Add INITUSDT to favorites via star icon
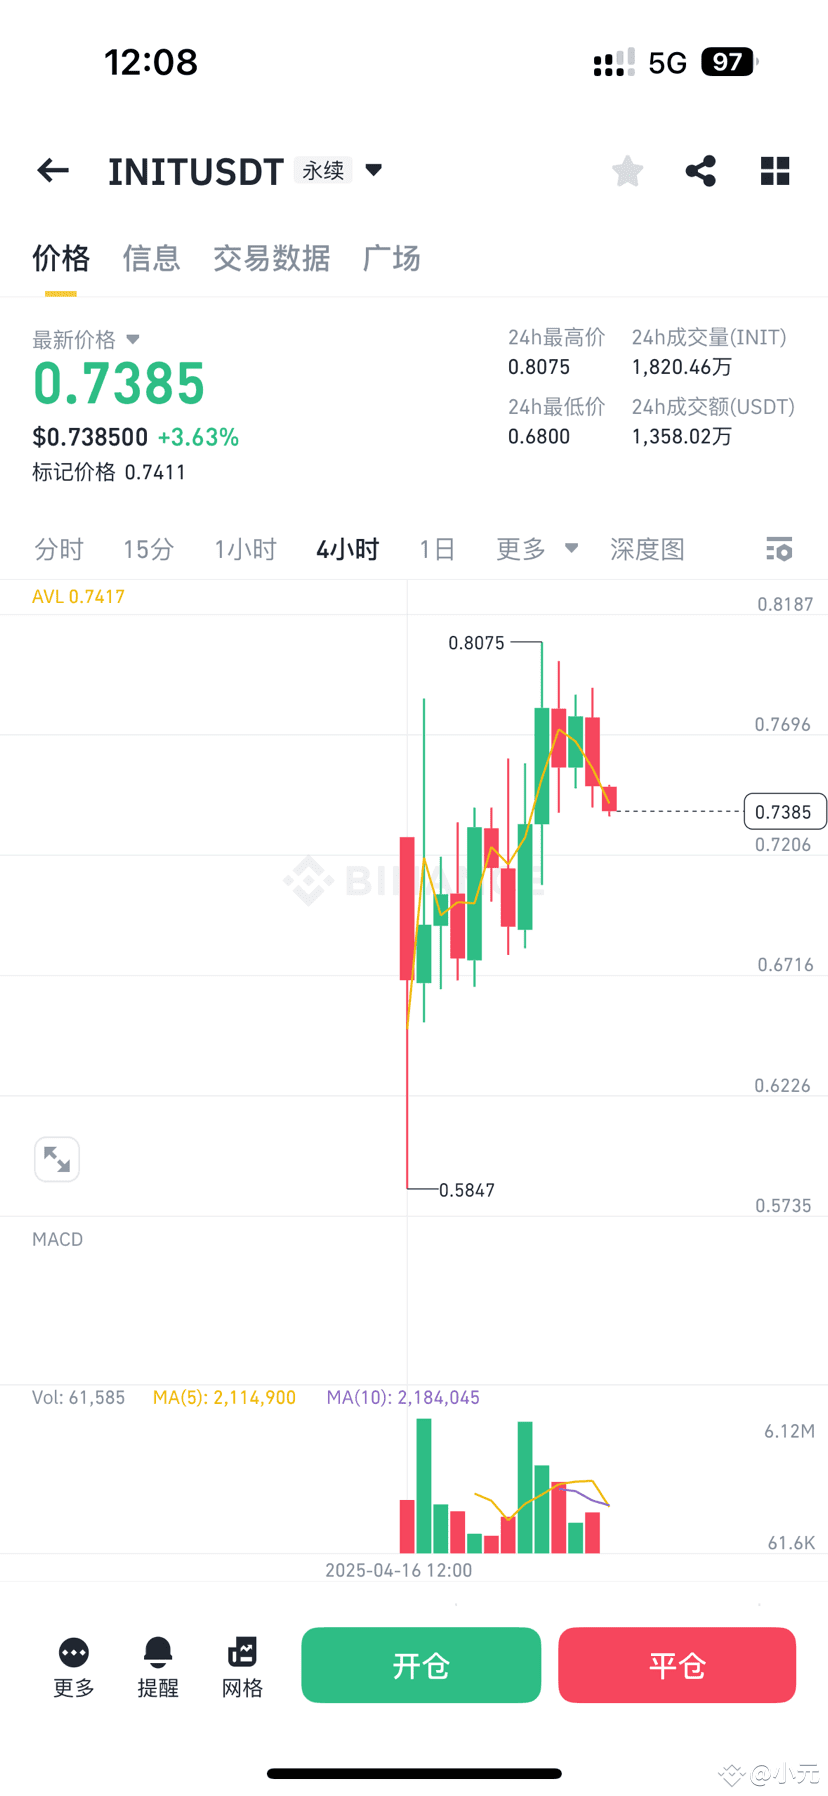828x1796 pixels. tap(626, 170)
